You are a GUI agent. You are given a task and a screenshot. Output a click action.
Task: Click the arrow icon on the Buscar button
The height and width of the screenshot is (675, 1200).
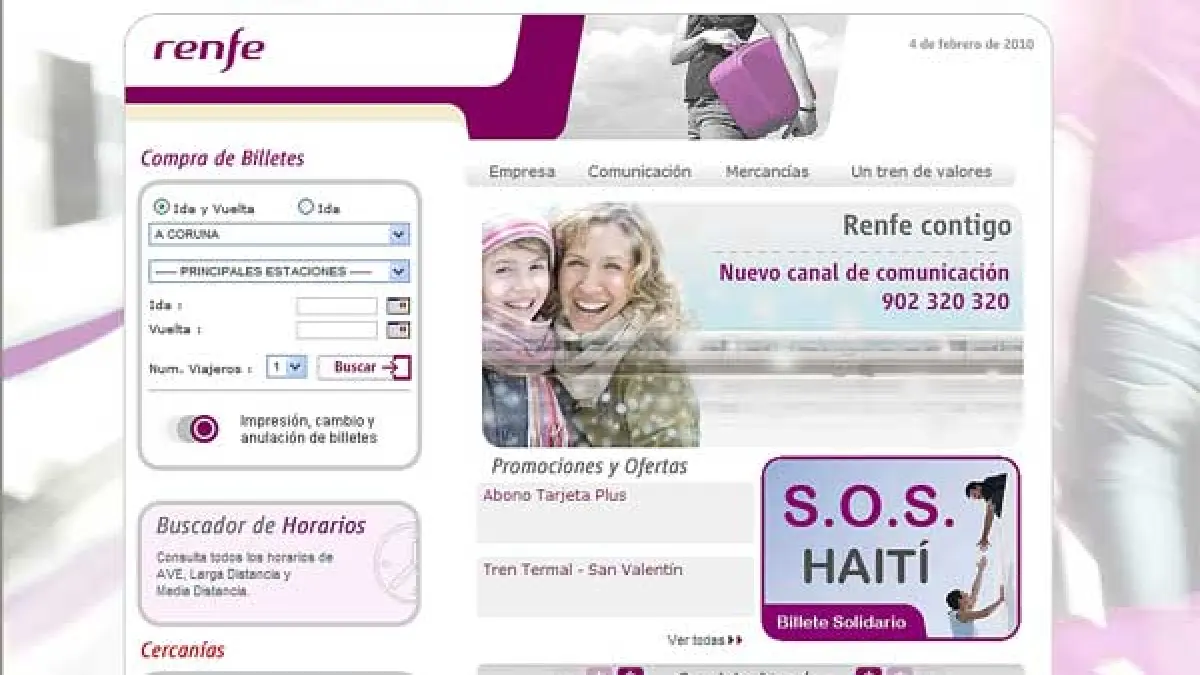point(397,368)
